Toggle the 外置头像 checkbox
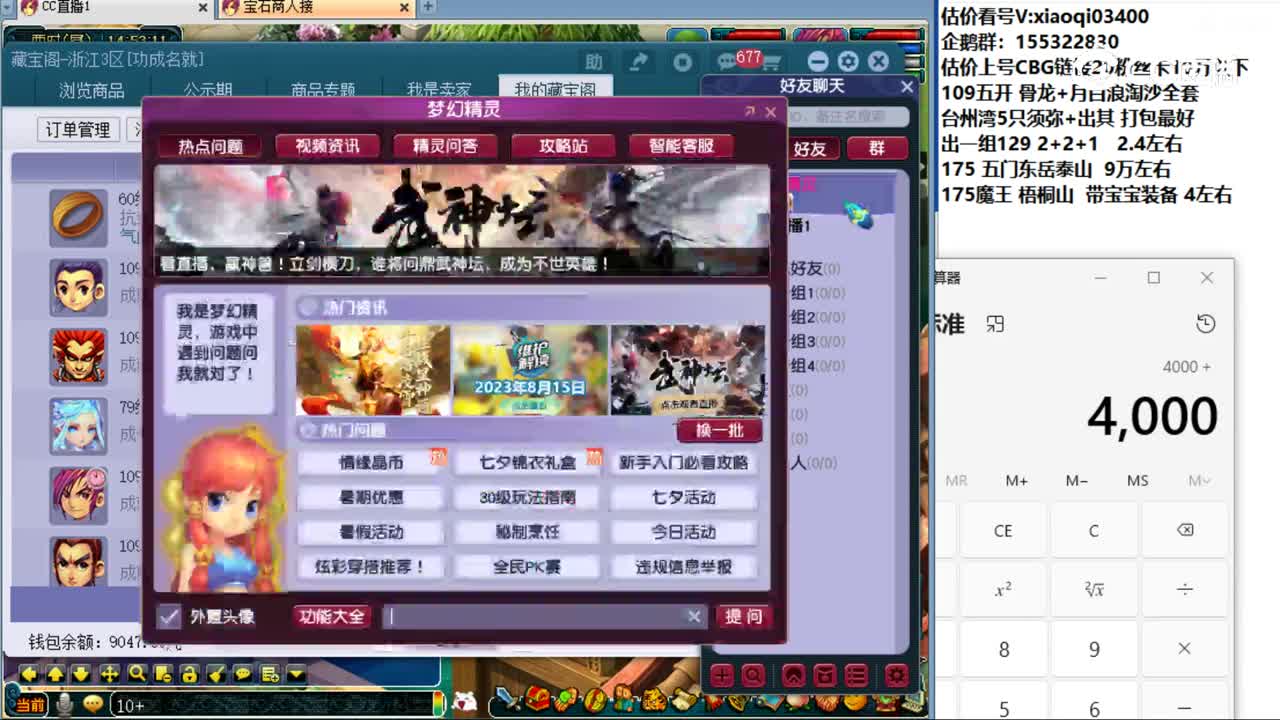1280x720 pixels. [x=168, y=617]
